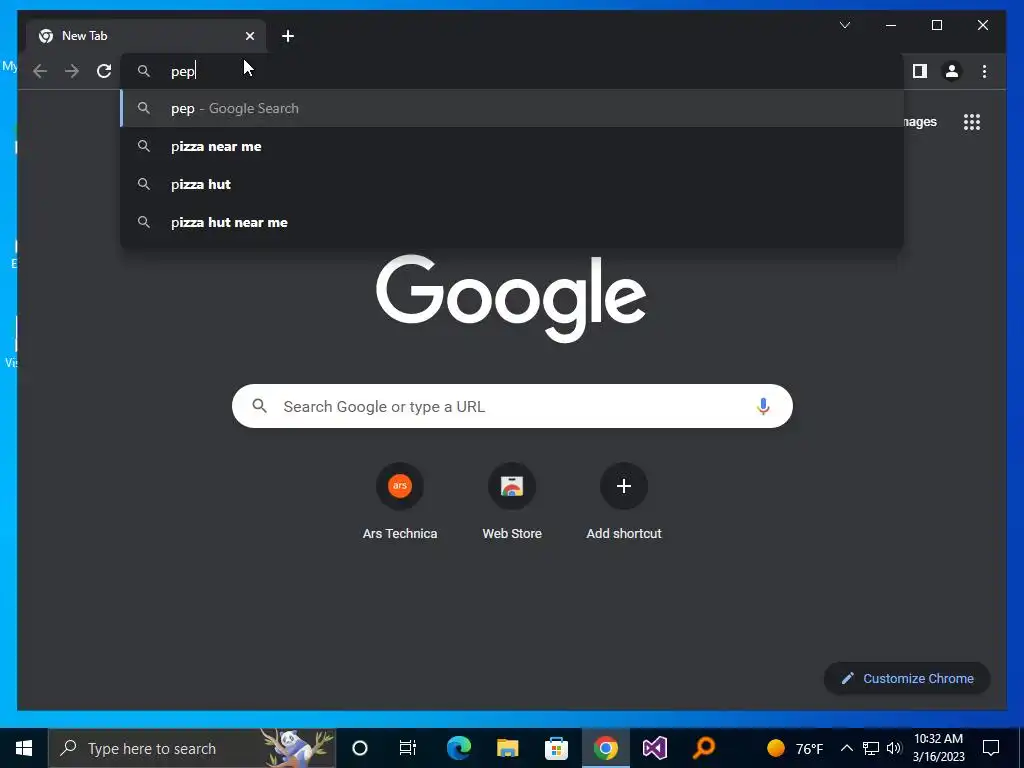Choose the 'pizza hut' suggestion
1024x768 pixels.
[512, 184]
